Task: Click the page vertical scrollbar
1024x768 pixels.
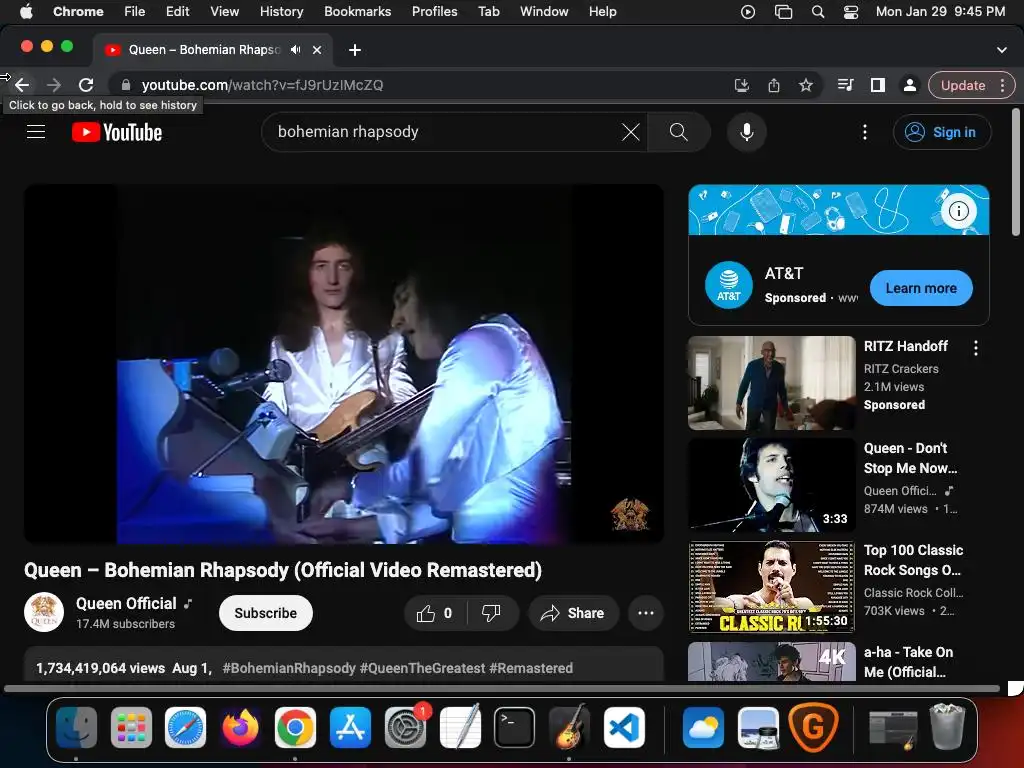Action: [1016, 173]
